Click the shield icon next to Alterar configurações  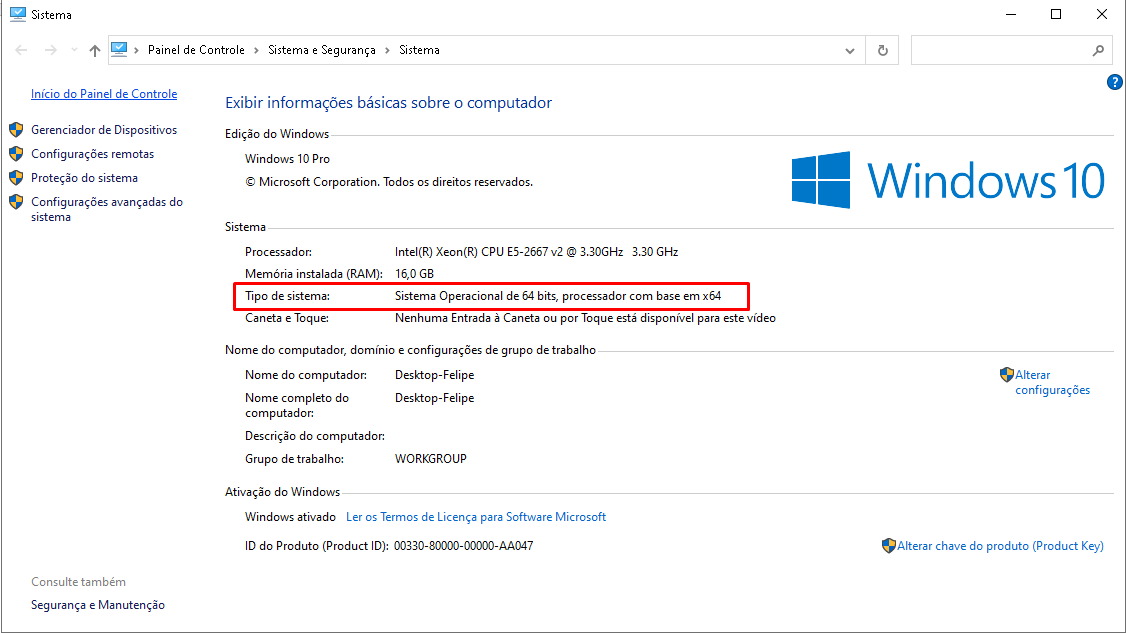tap(1006, 374)
